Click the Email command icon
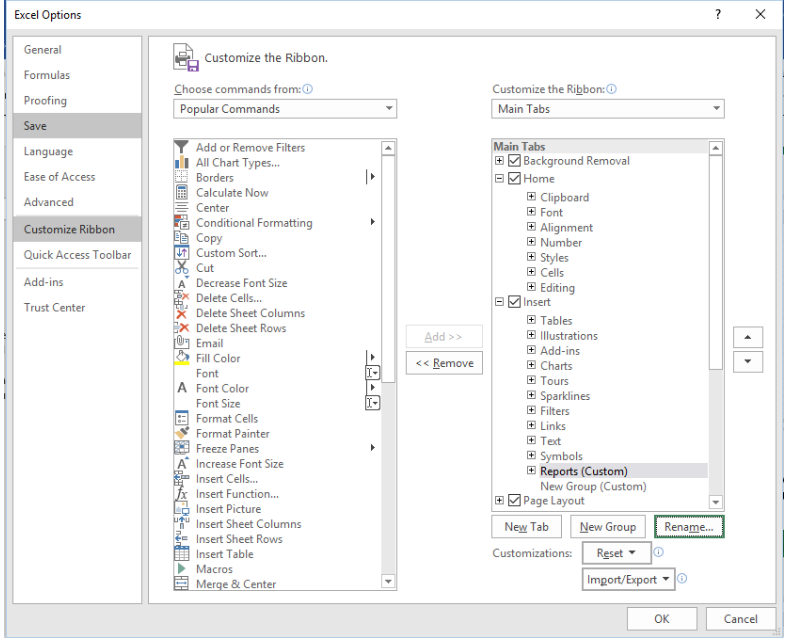This screenshot has width=787, height=638. click(x=181, y=343)
